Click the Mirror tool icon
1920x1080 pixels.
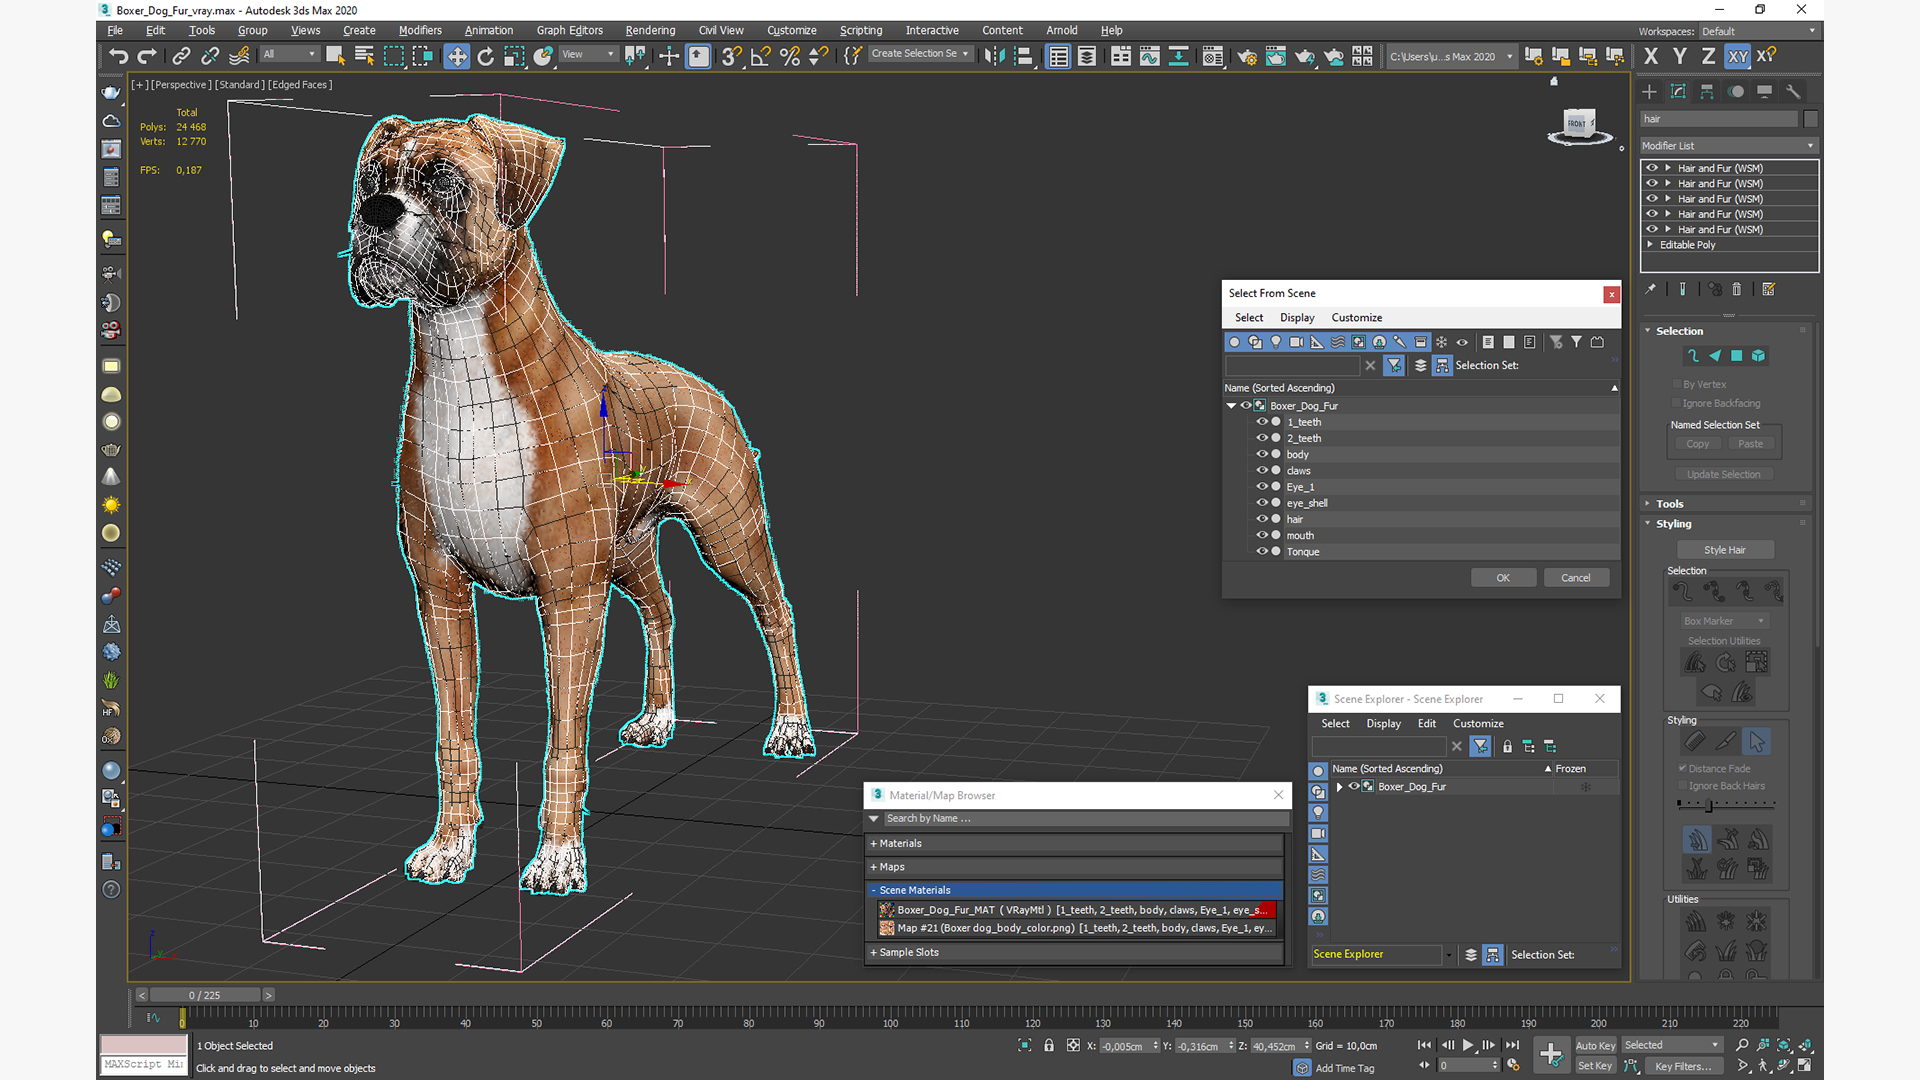993,56
